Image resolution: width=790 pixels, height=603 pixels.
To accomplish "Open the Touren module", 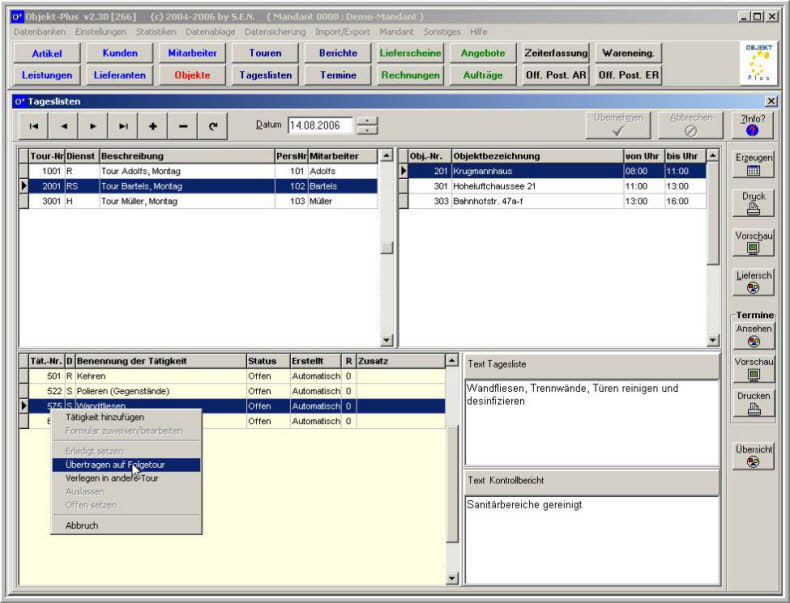I will point(265,53).
